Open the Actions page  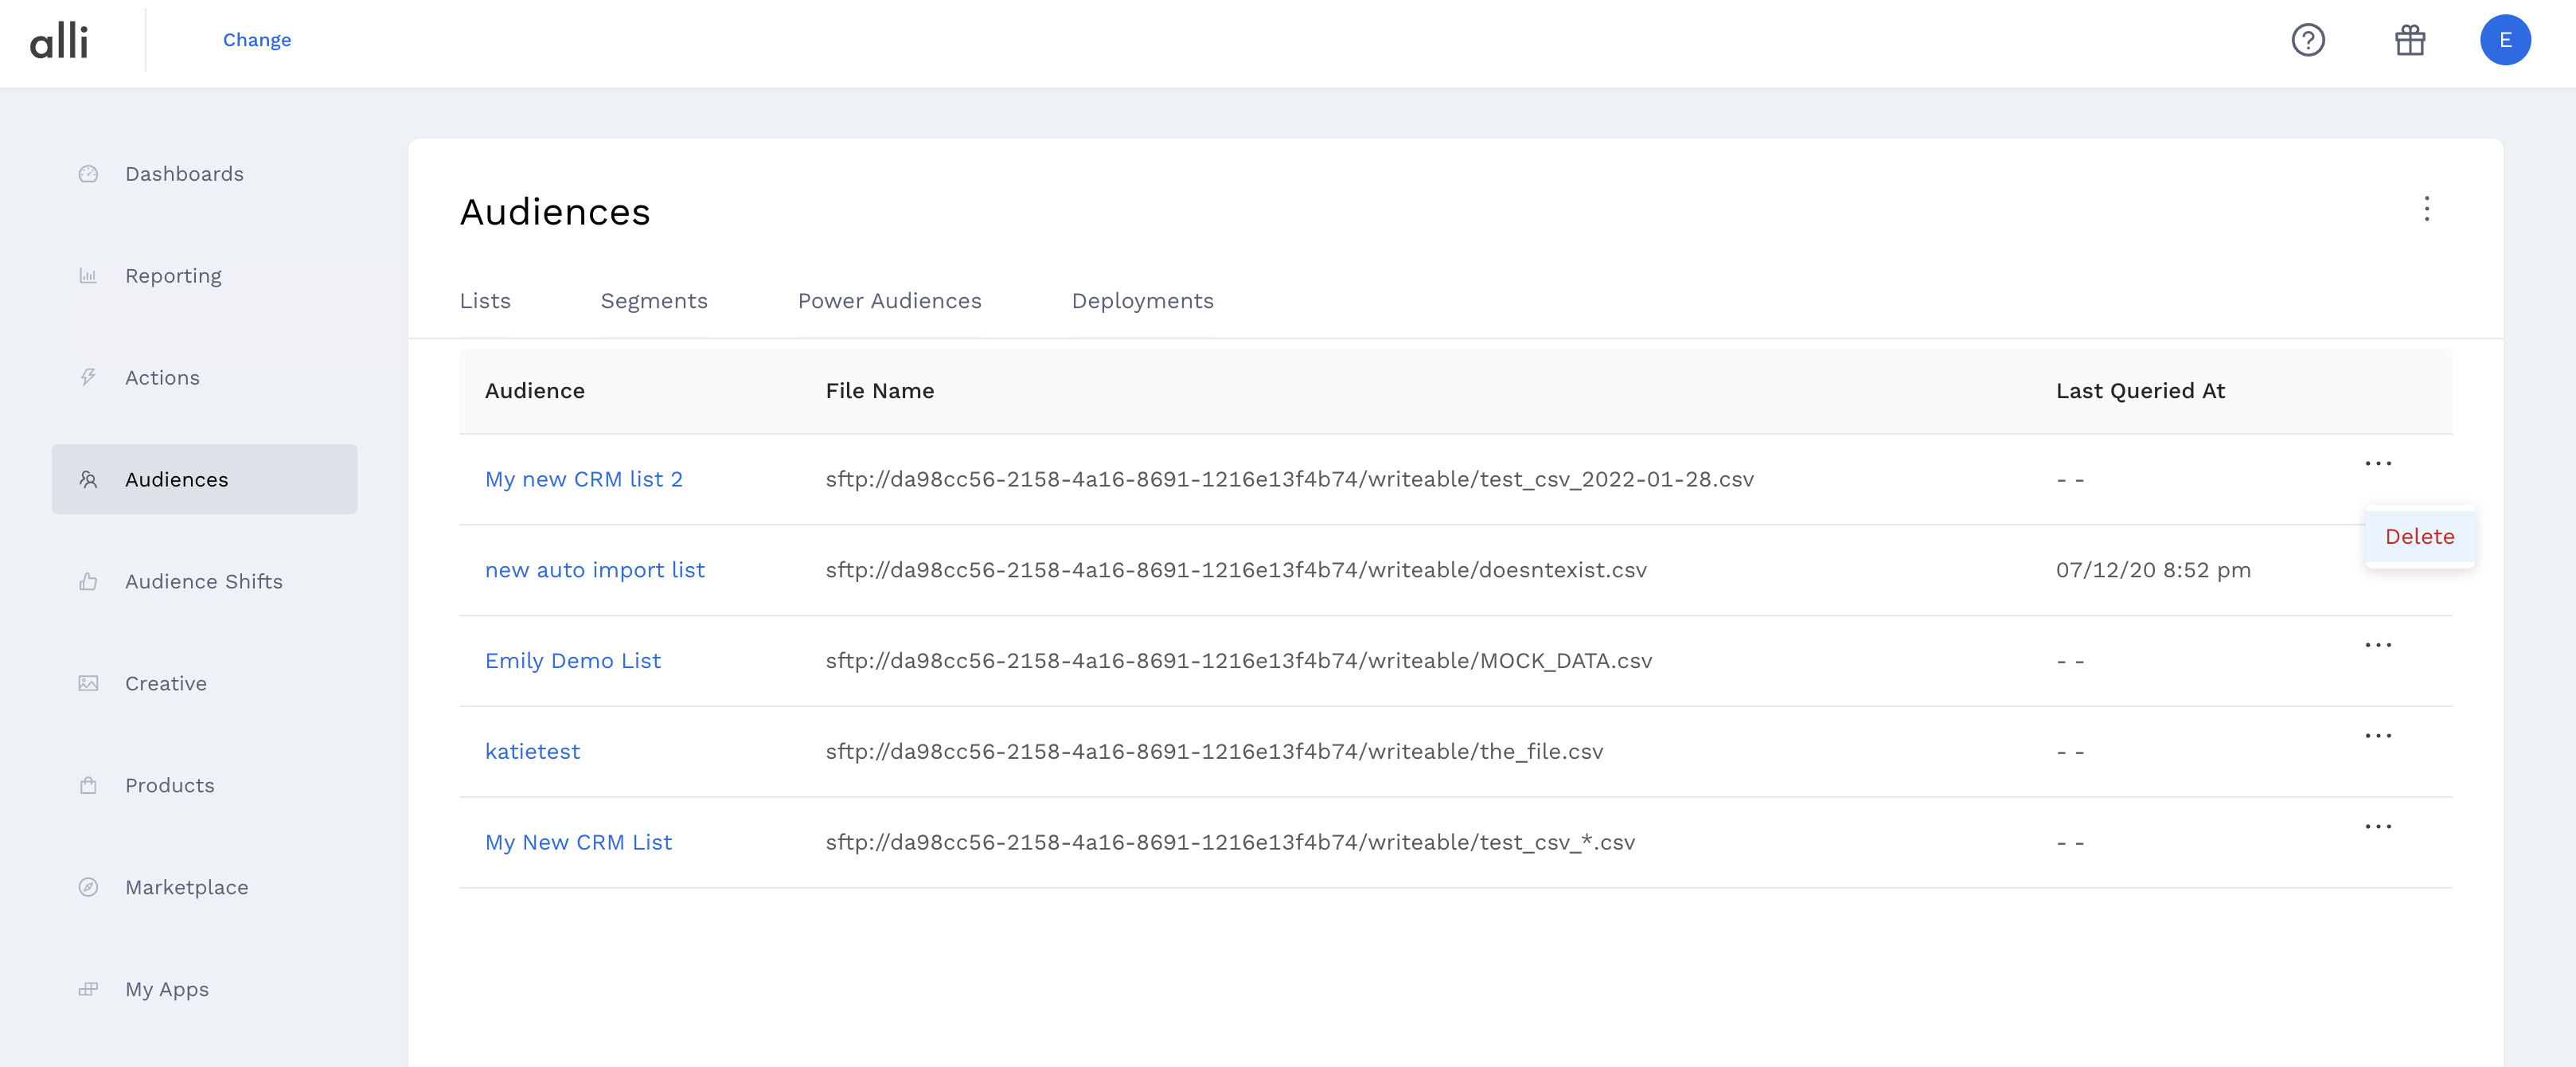(162, 377)
